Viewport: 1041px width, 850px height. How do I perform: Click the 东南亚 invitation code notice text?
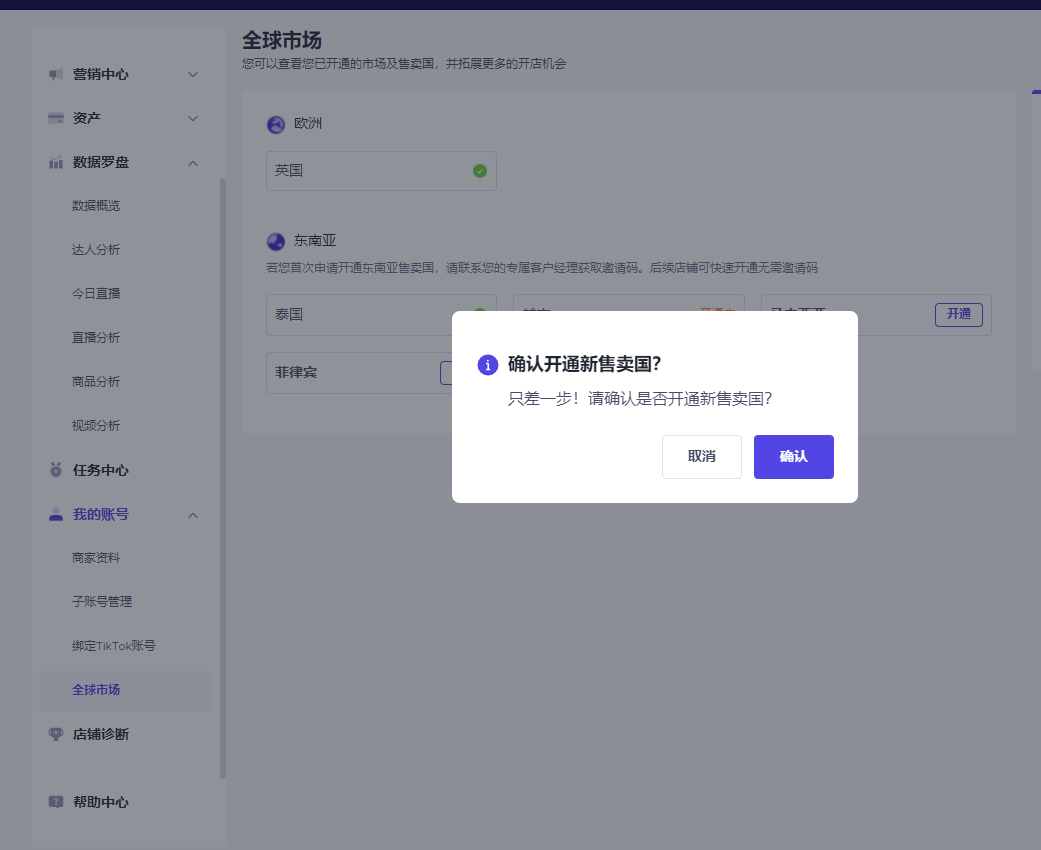tap(542, 268)
